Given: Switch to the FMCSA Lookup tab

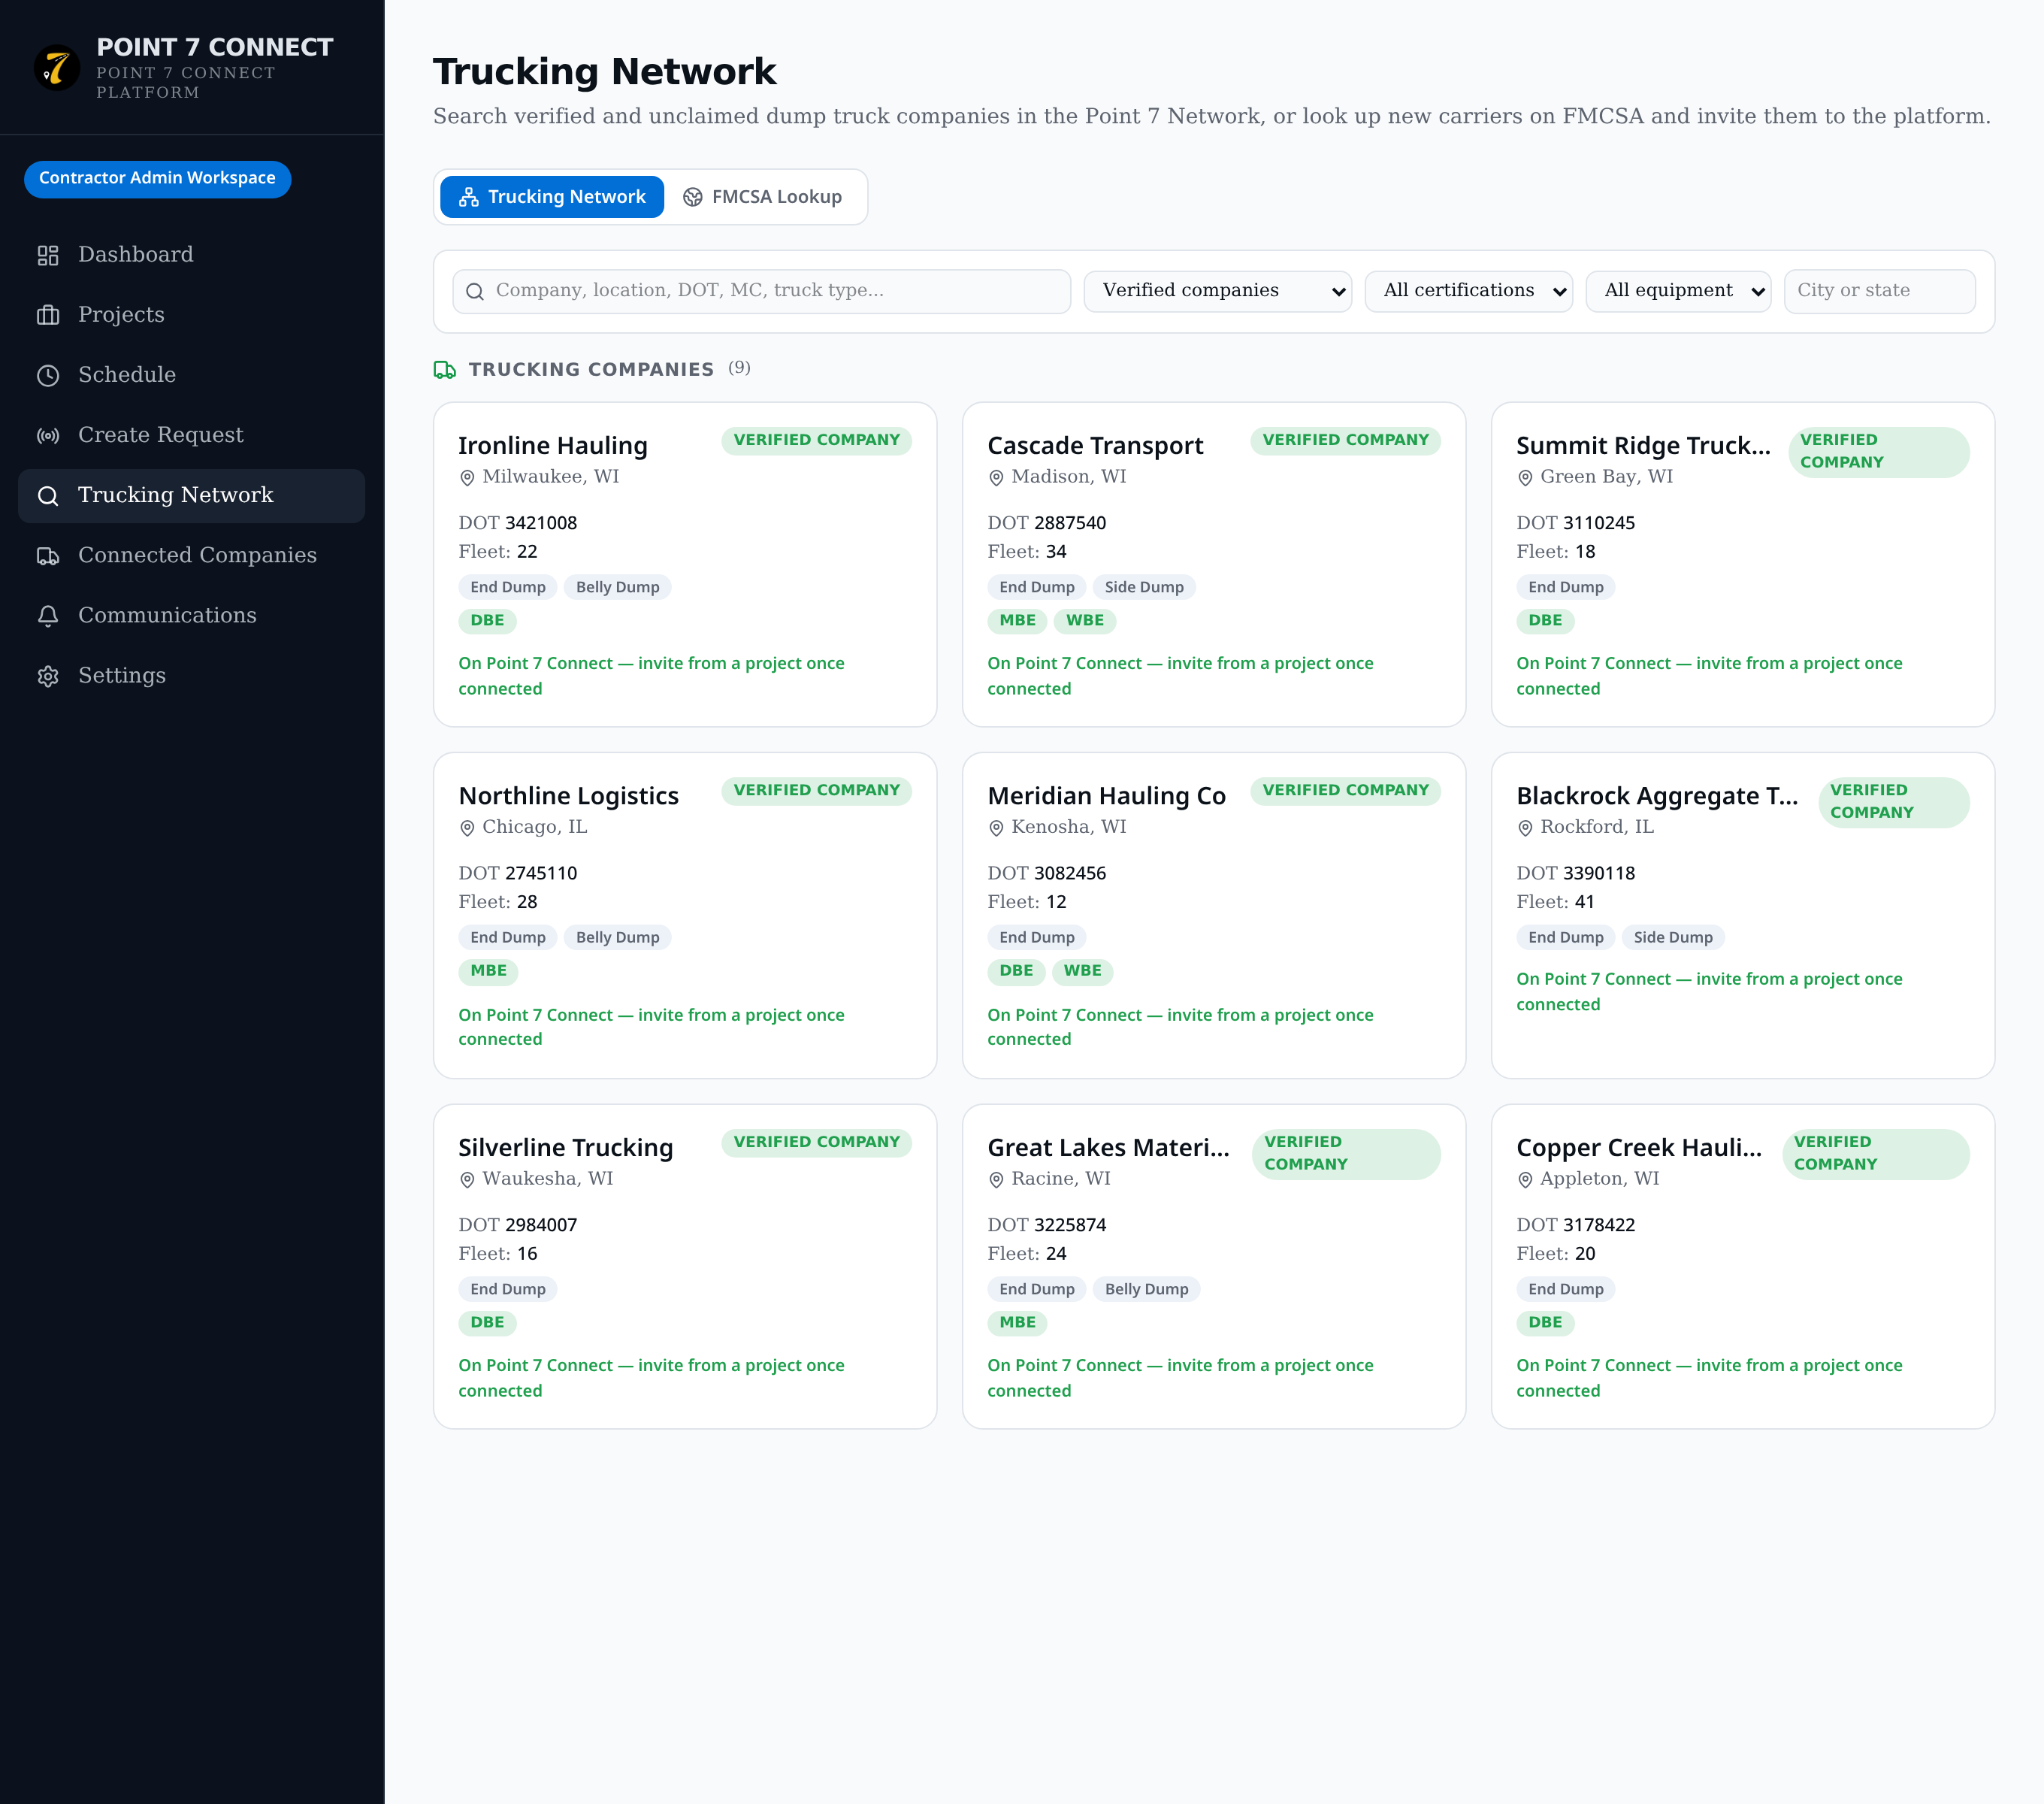Looking at the screenshot, I should pos(762,197).
